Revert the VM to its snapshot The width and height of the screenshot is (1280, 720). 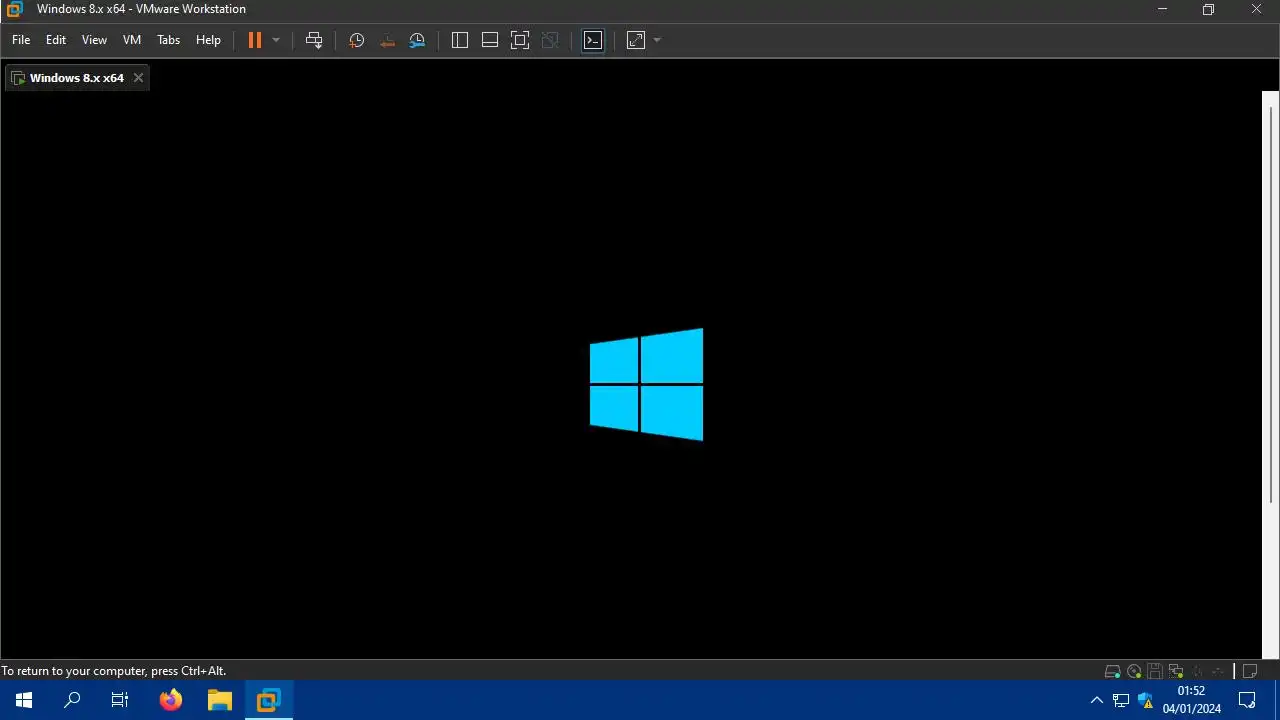[x=387, y=40]
